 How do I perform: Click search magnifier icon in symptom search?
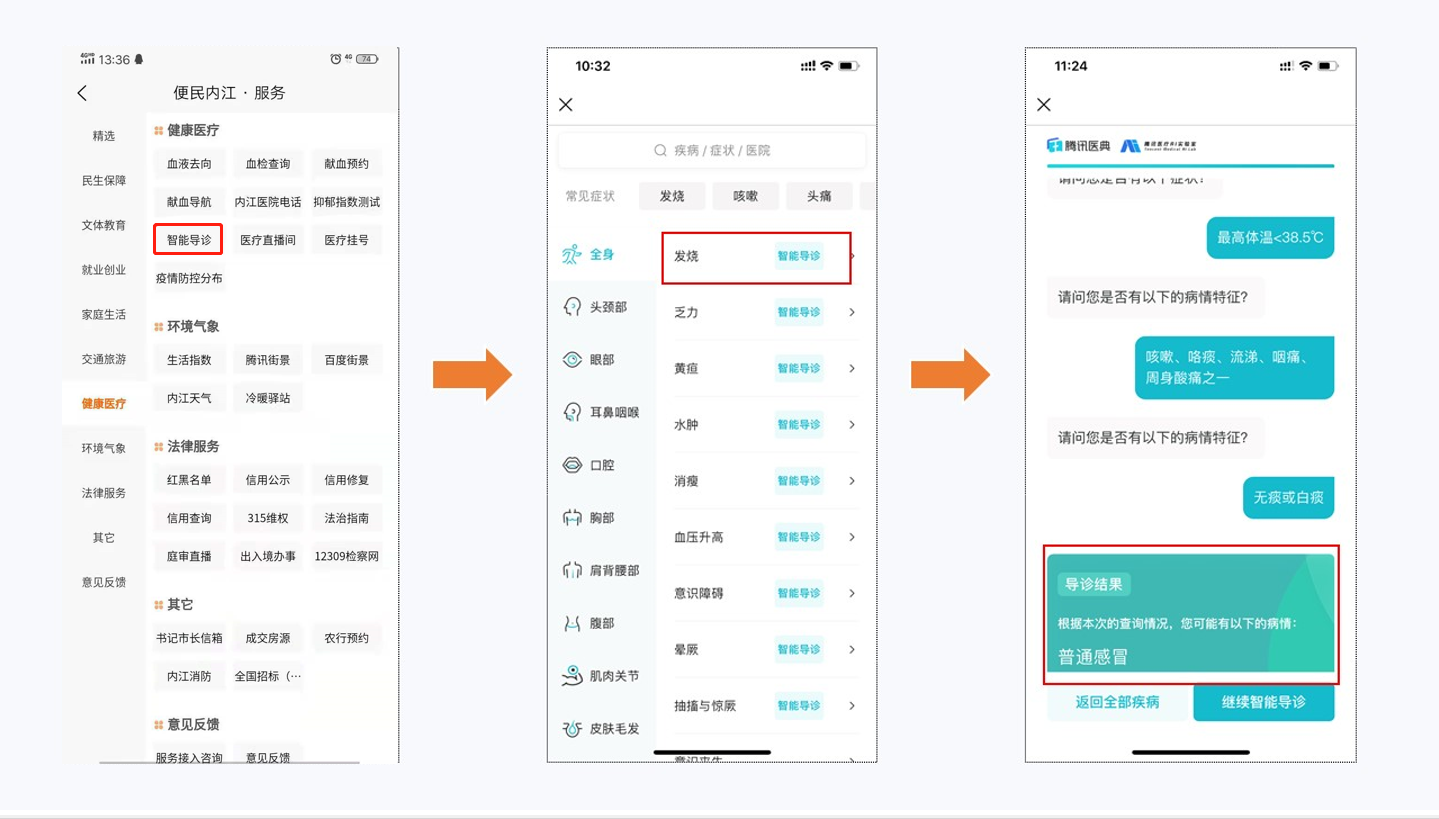(660, 150)
